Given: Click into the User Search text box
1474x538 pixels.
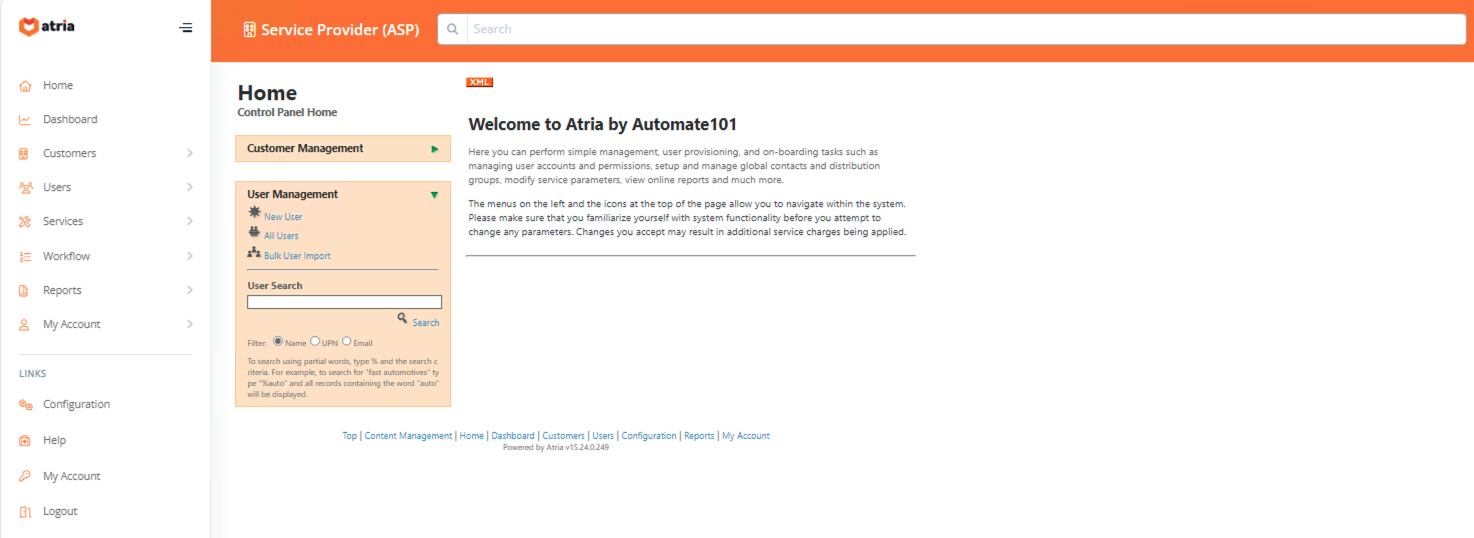Looking at the screenshot, I should pos(344,302).
